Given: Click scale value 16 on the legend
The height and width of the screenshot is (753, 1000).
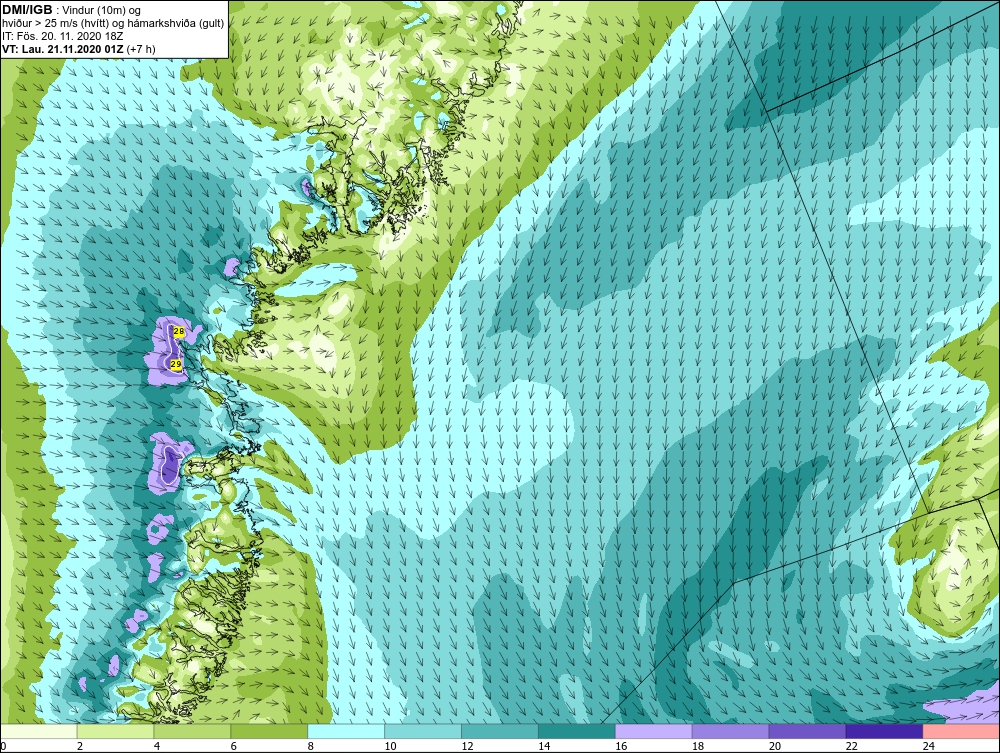Looking at the screenshot, I should pyautogui.click(x=621, y=746).
